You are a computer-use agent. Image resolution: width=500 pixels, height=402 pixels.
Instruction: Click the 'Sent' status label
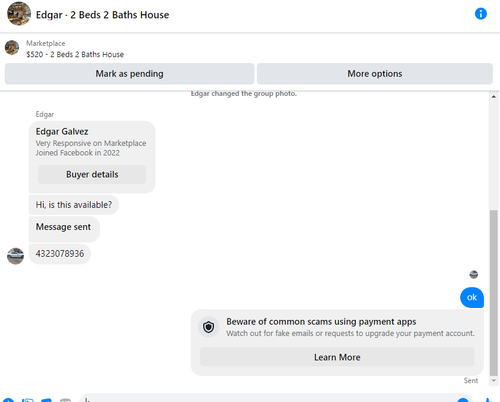pyautogui.click(x=471, y=381)
